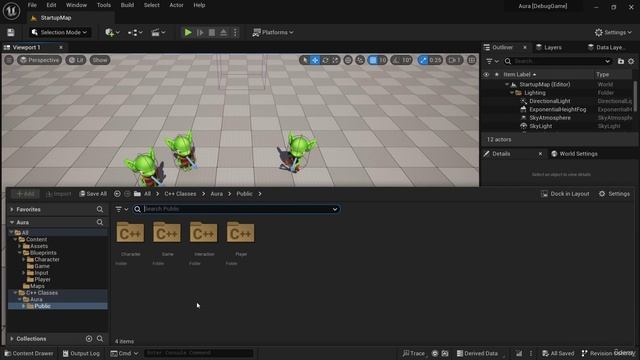Activate the rotate gizmo tool
The width and height of the screenshot is (640, 360).
(325, 60)
